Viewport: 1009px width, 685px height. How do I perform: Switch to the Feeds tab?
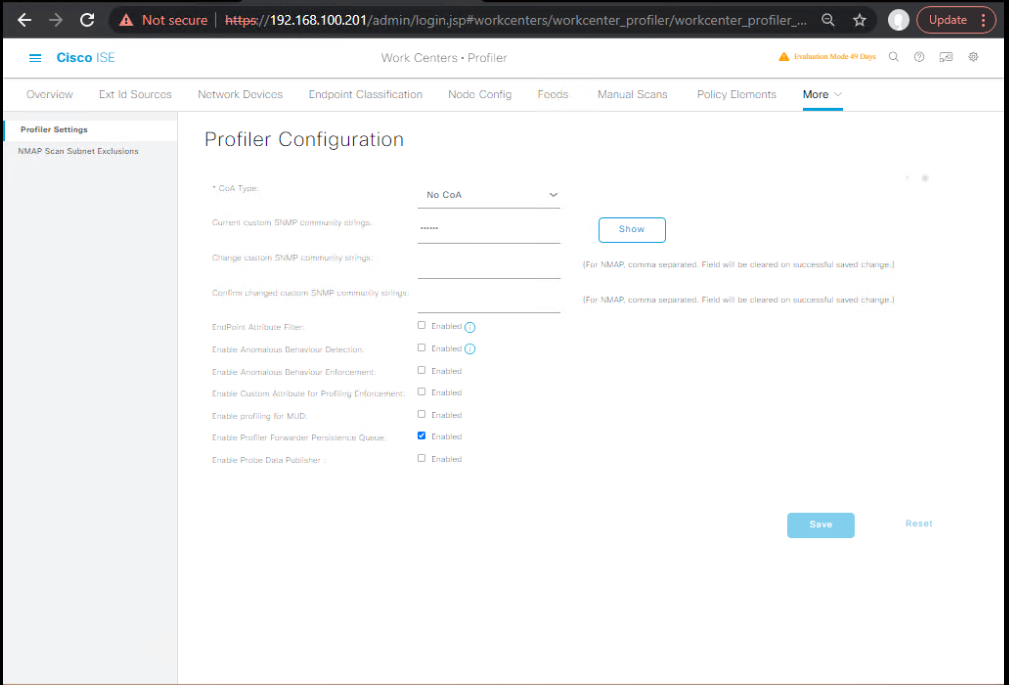[553, 95]
